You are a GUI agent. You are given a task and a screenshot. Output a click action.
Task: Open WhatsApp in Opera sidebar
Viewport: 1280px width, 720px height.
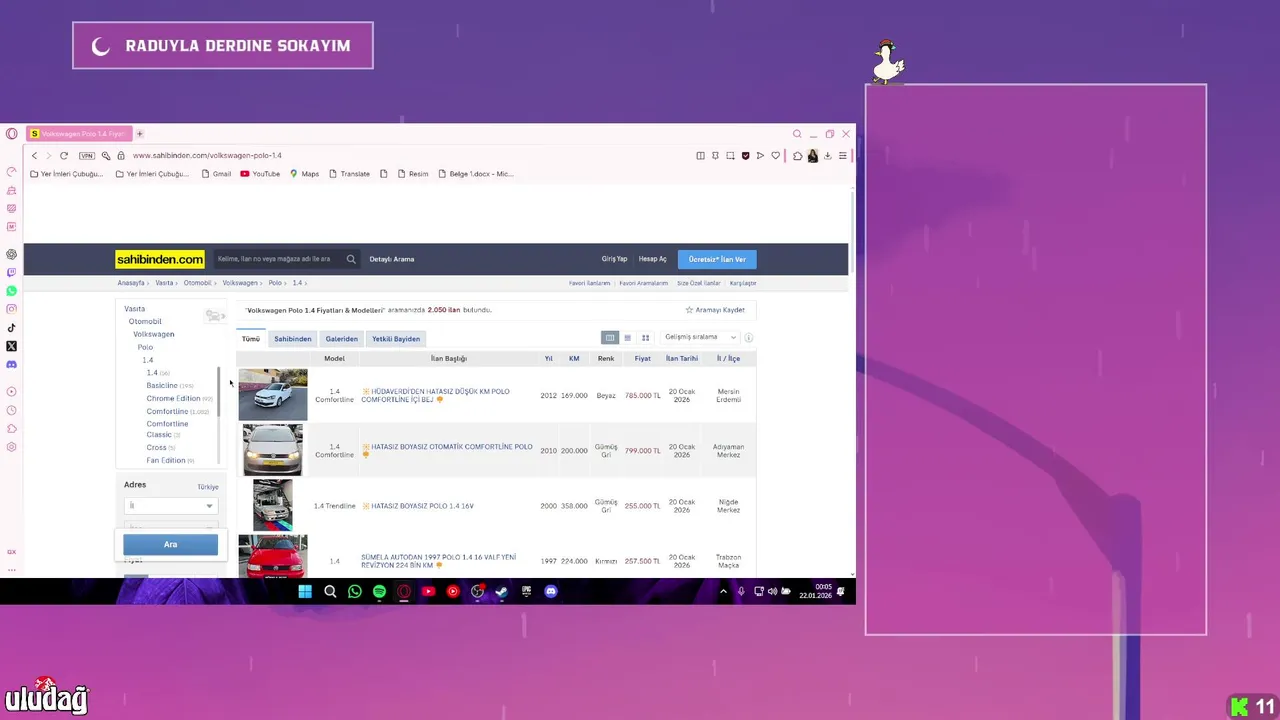click(x=11, y=291)
